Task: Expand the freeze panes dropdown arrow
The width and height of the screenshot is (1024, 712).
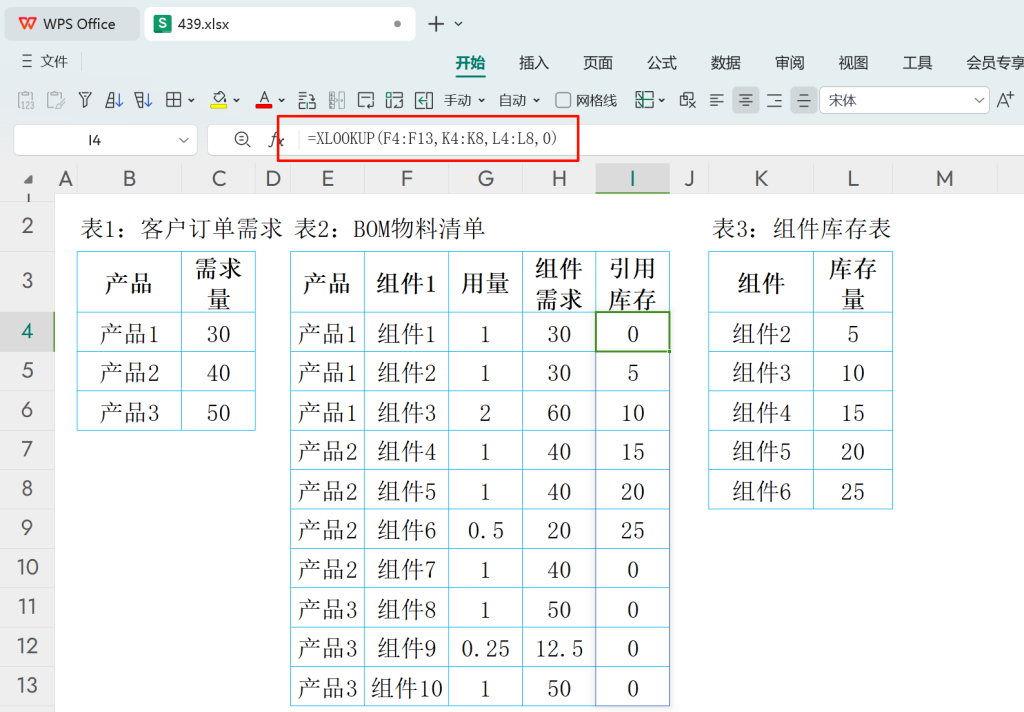Action: click(662, 101)
